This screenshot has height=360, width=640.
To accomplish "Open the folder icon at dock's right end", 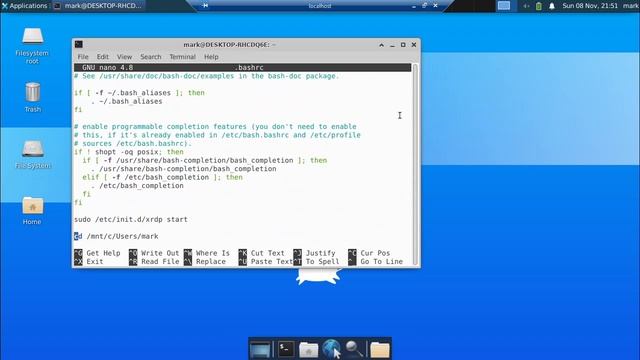I will (x=380, y=350).
